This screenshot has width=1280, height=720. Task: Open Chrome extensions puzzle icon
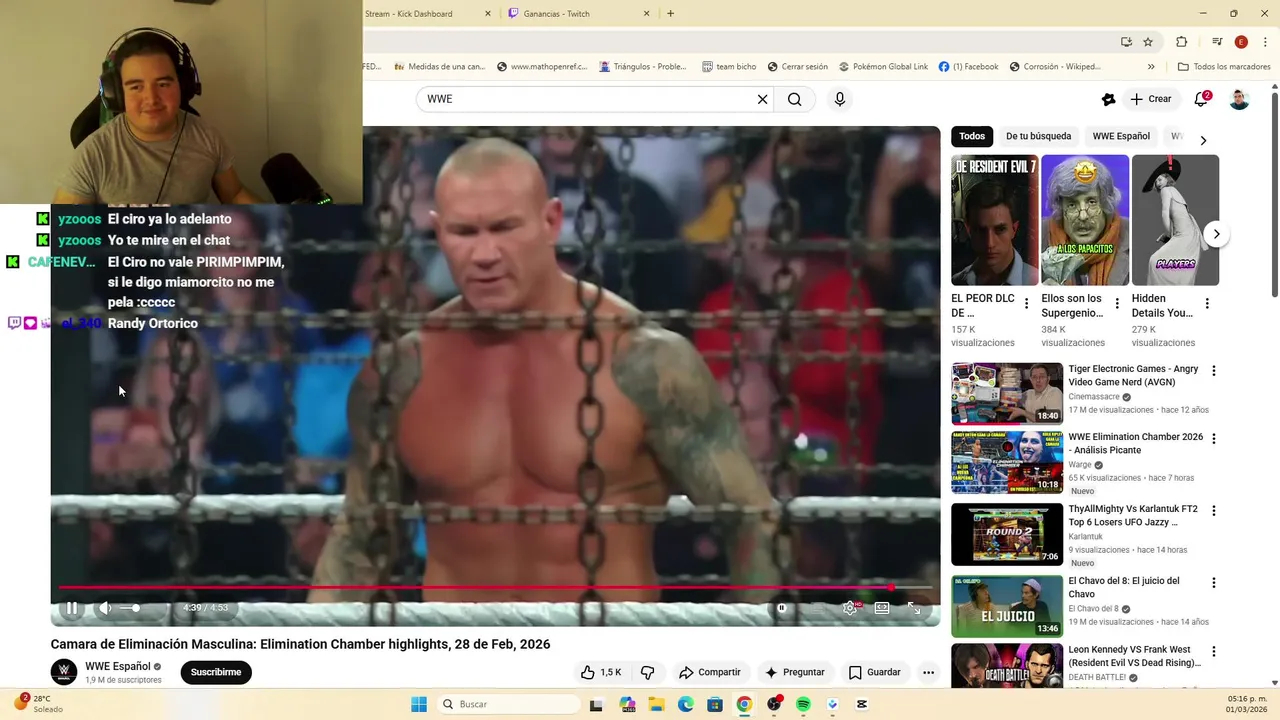point(1181,42)
